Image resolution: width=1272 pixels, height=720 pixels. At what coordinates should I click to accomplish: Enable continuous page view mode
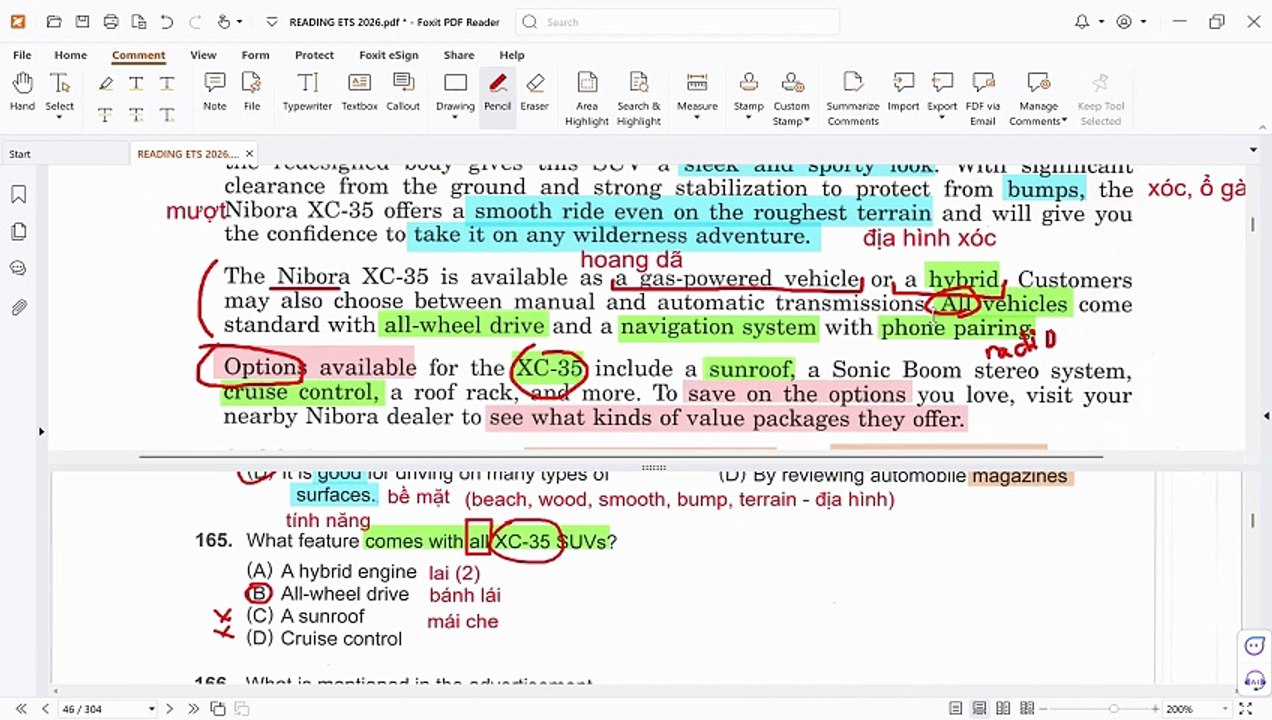pyautogui.click(x=980, y=708)
